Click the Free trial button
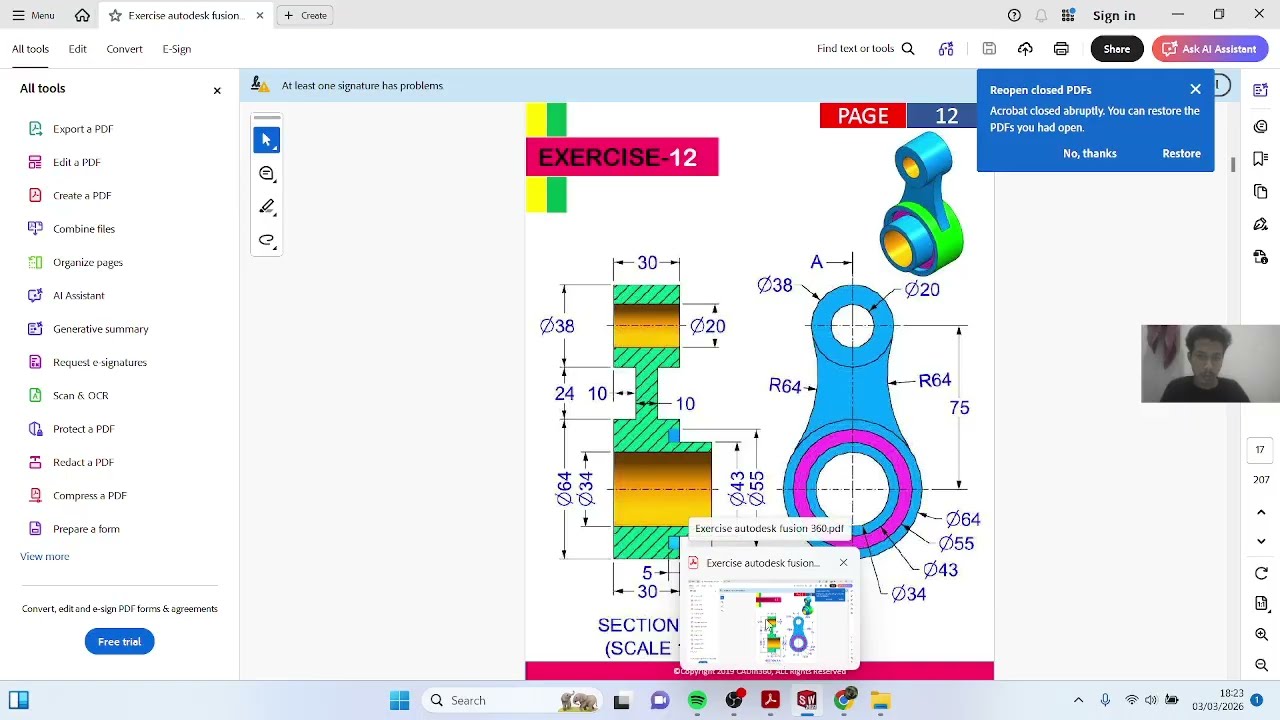 tap(119, 642)
